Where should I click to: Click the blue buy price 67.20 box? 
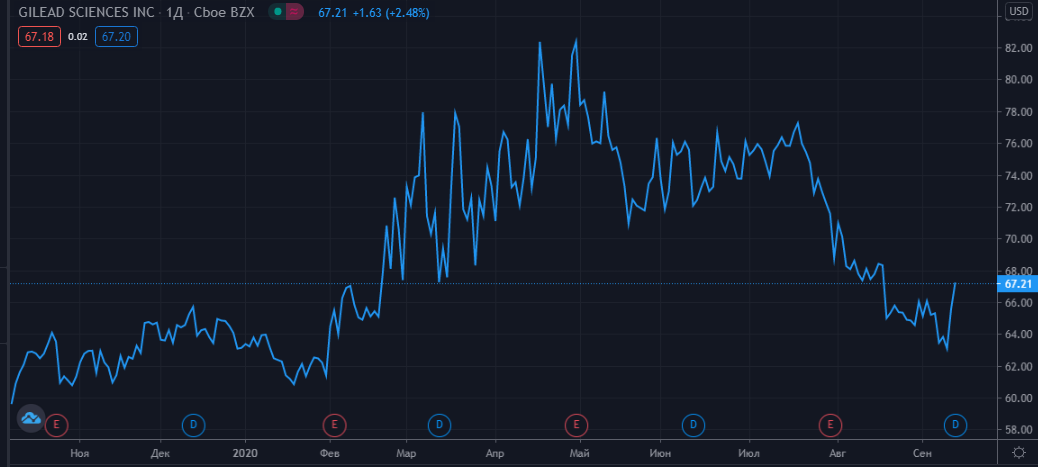pos(116,36)
